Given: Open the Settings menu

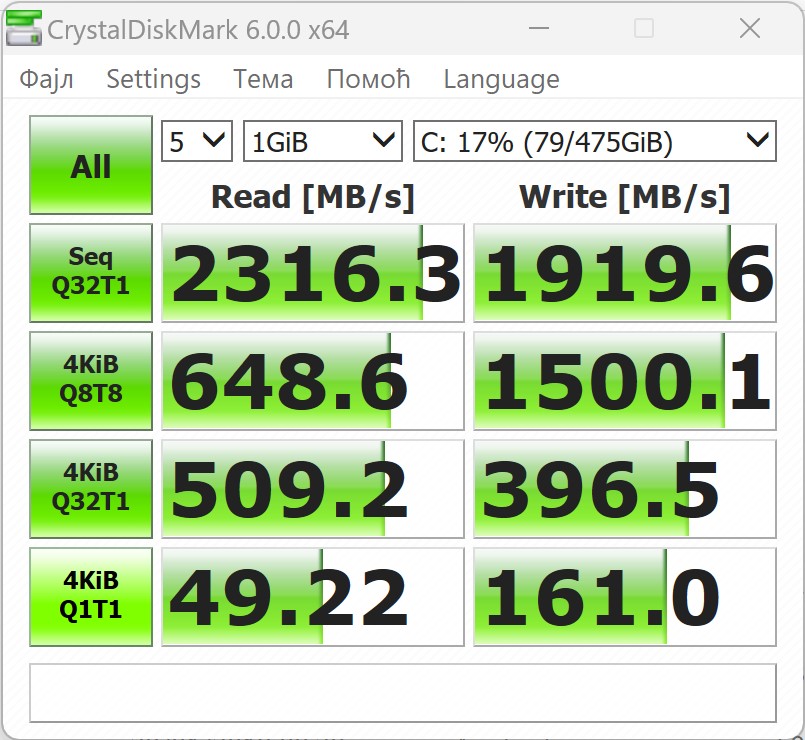Looking at the screenshot, I should point(153,79).
